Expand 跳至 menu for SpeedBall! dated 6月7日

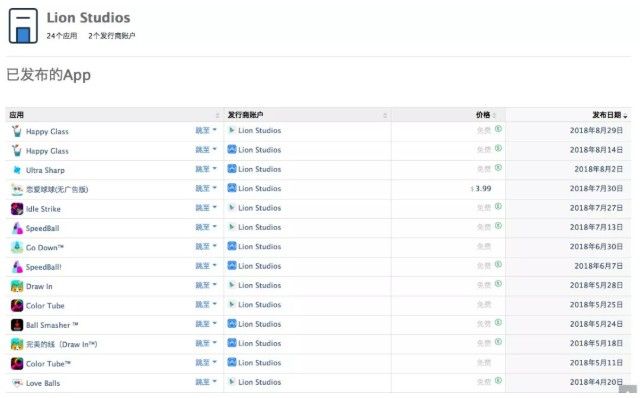206,266
